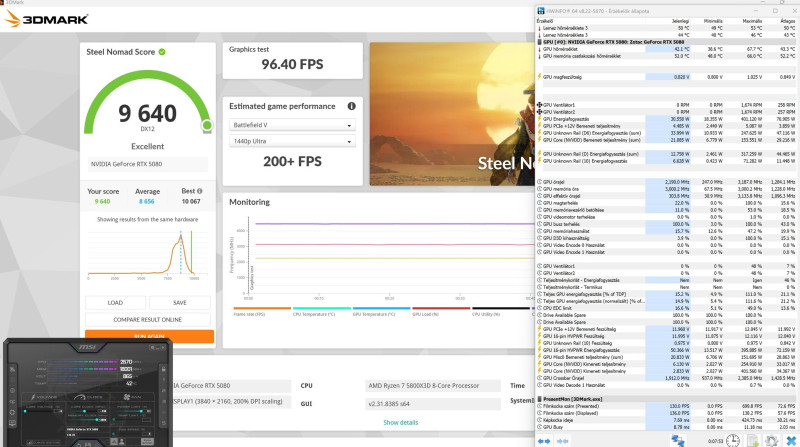800x447 pixels.
Task: Click the HWiNFO application icon in its title bar
Action: click(541, 11)
